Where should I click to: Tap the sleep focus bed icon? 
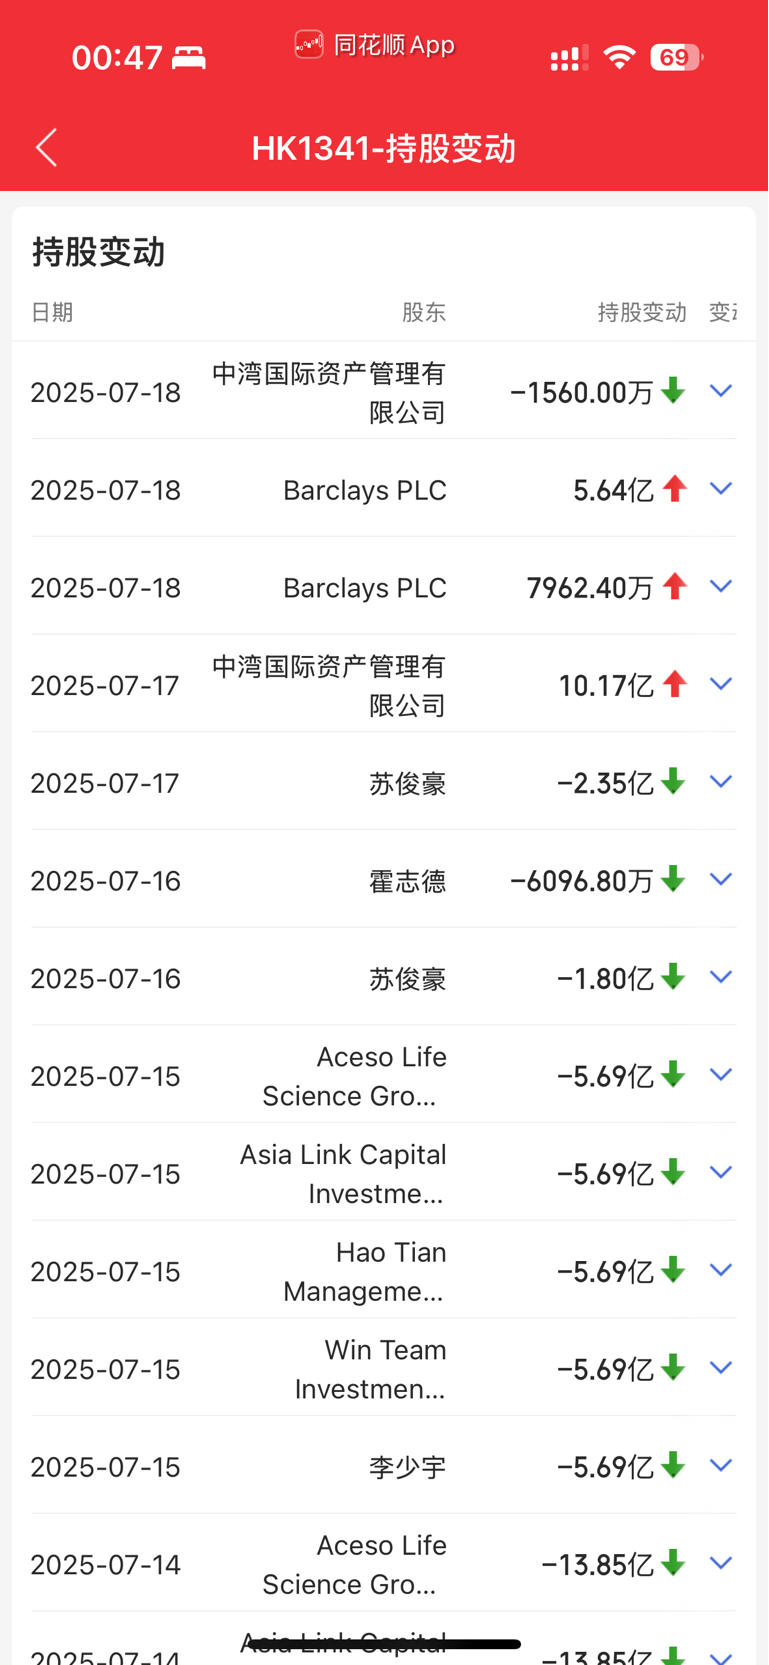pos(188,58)
